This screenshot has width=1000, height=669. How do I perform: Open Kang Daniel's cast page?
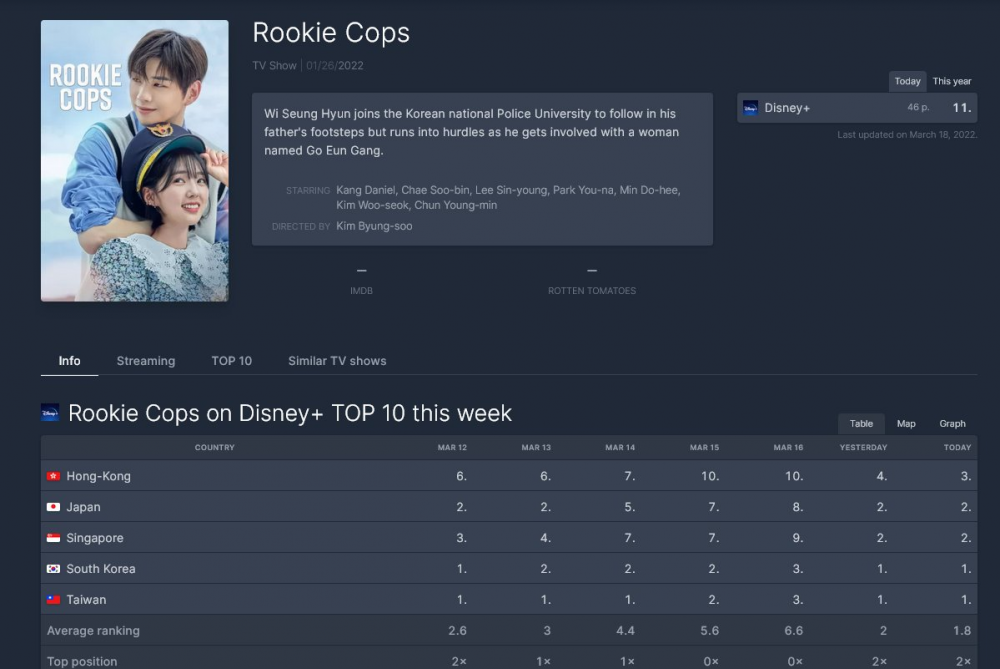(x=366, y=190)
